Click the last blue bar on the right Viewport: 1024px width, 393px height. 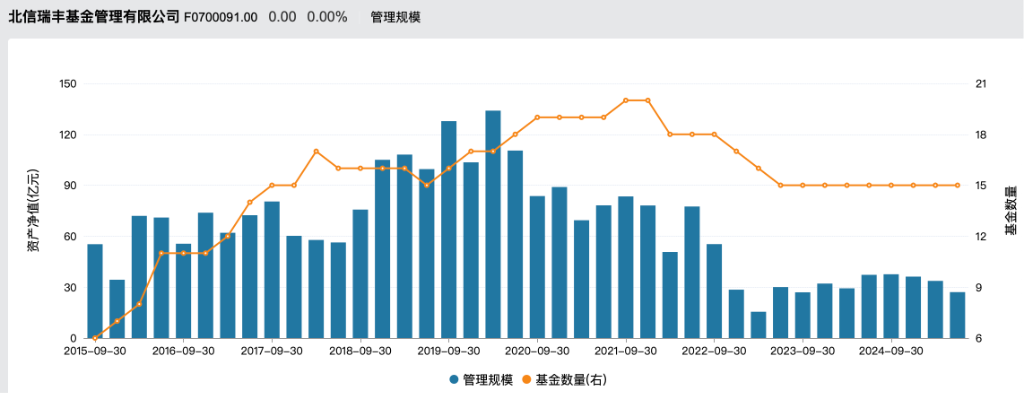957,315
